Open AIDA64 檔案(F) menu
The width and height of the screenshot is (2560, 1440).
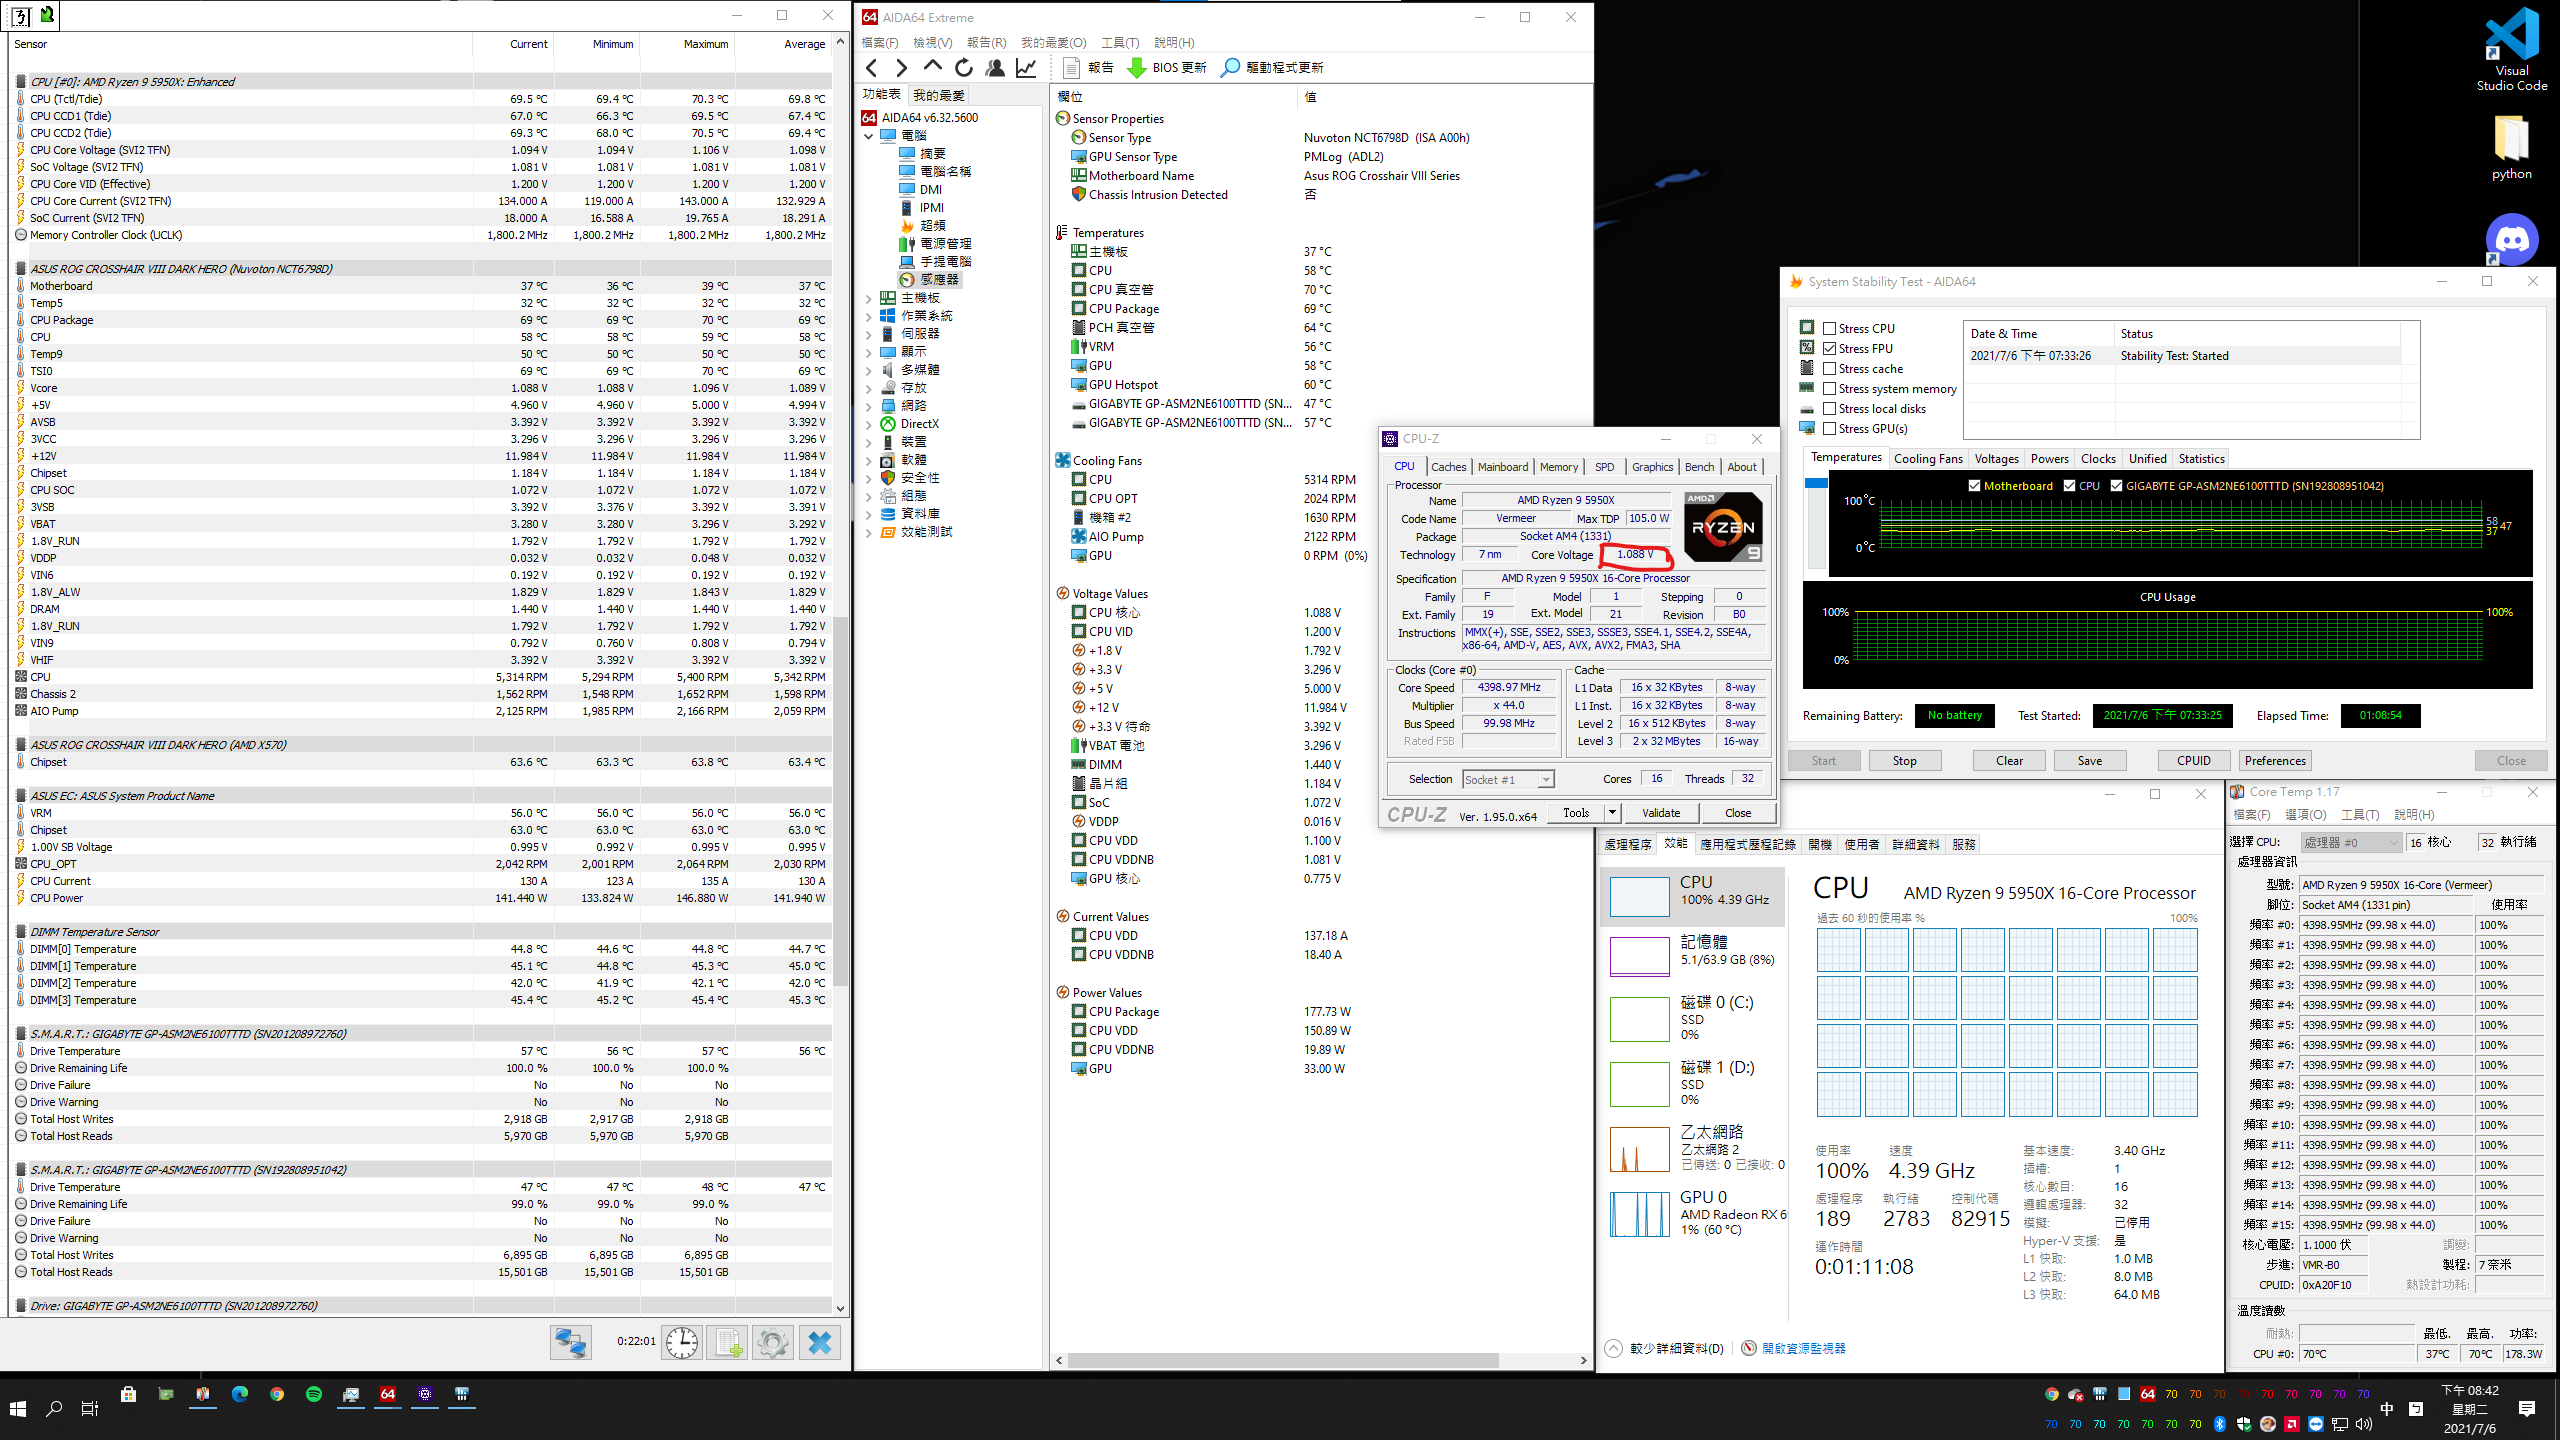click(x=880, y=42)
